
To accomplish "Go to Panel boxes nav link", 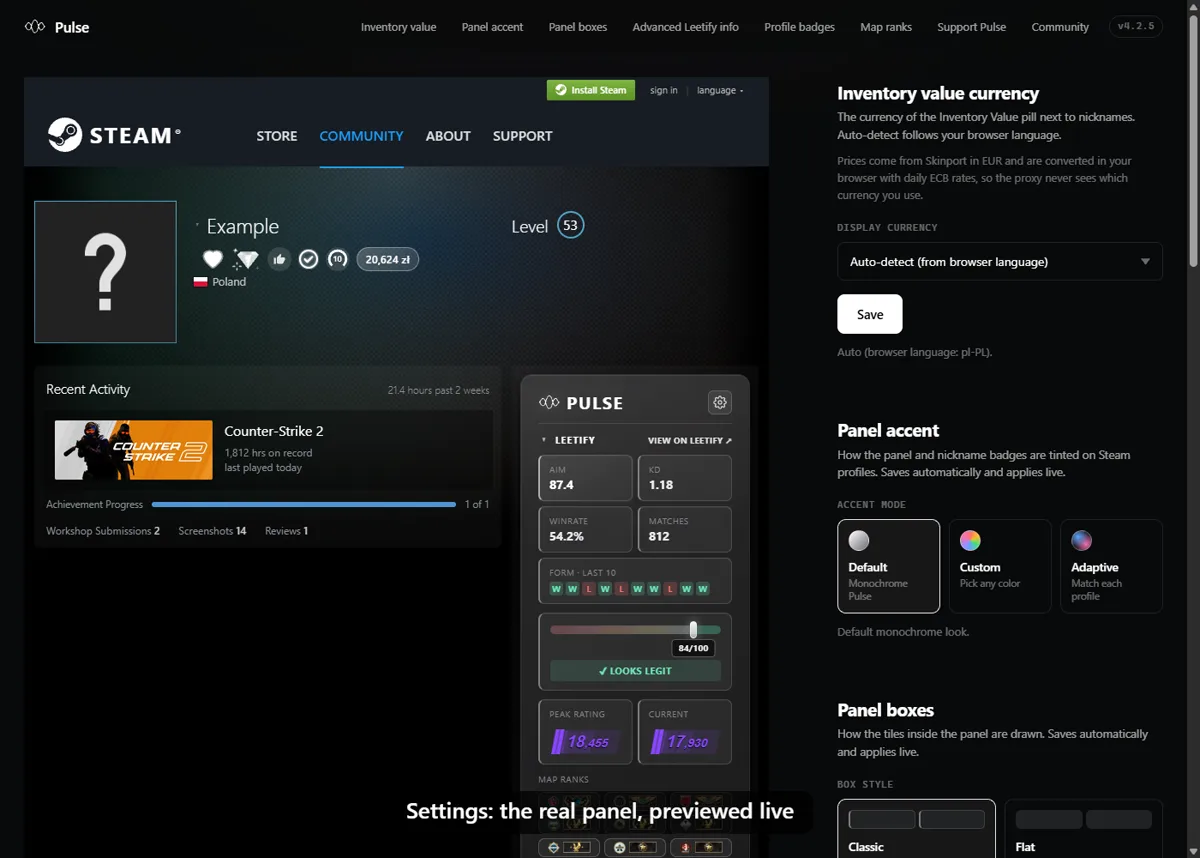I will tap(578, 27).
